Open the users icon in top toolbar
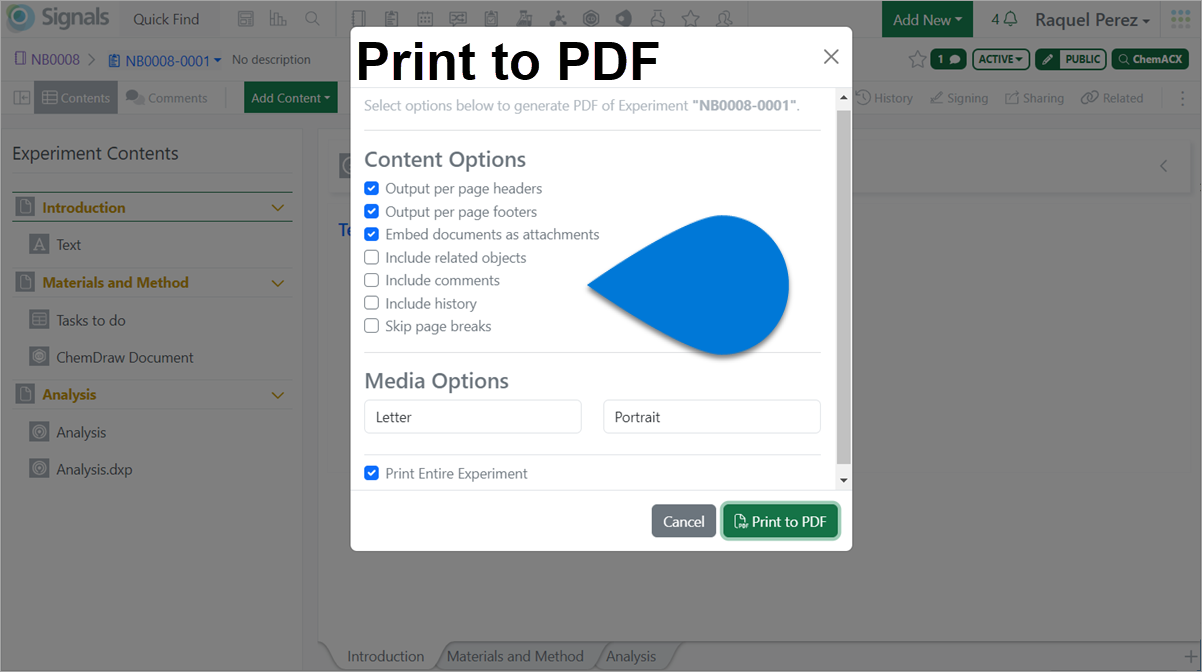This screenshot has height=672, width=1202. click(x=724, y=19)
